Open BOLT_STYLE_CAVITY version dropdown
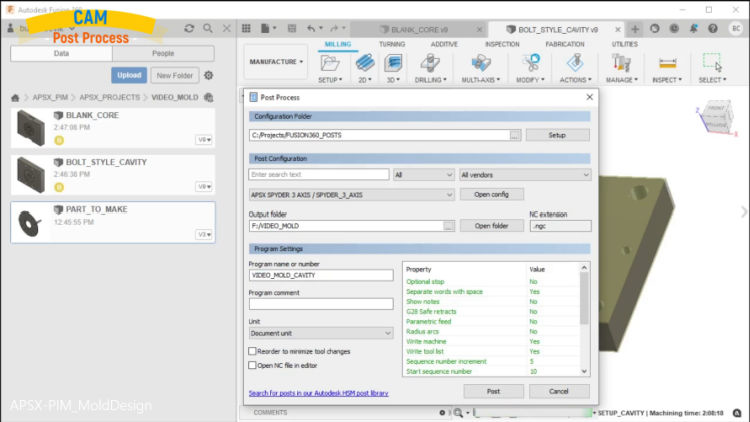The height and width of the screenshot is (422, 750). 204,187
